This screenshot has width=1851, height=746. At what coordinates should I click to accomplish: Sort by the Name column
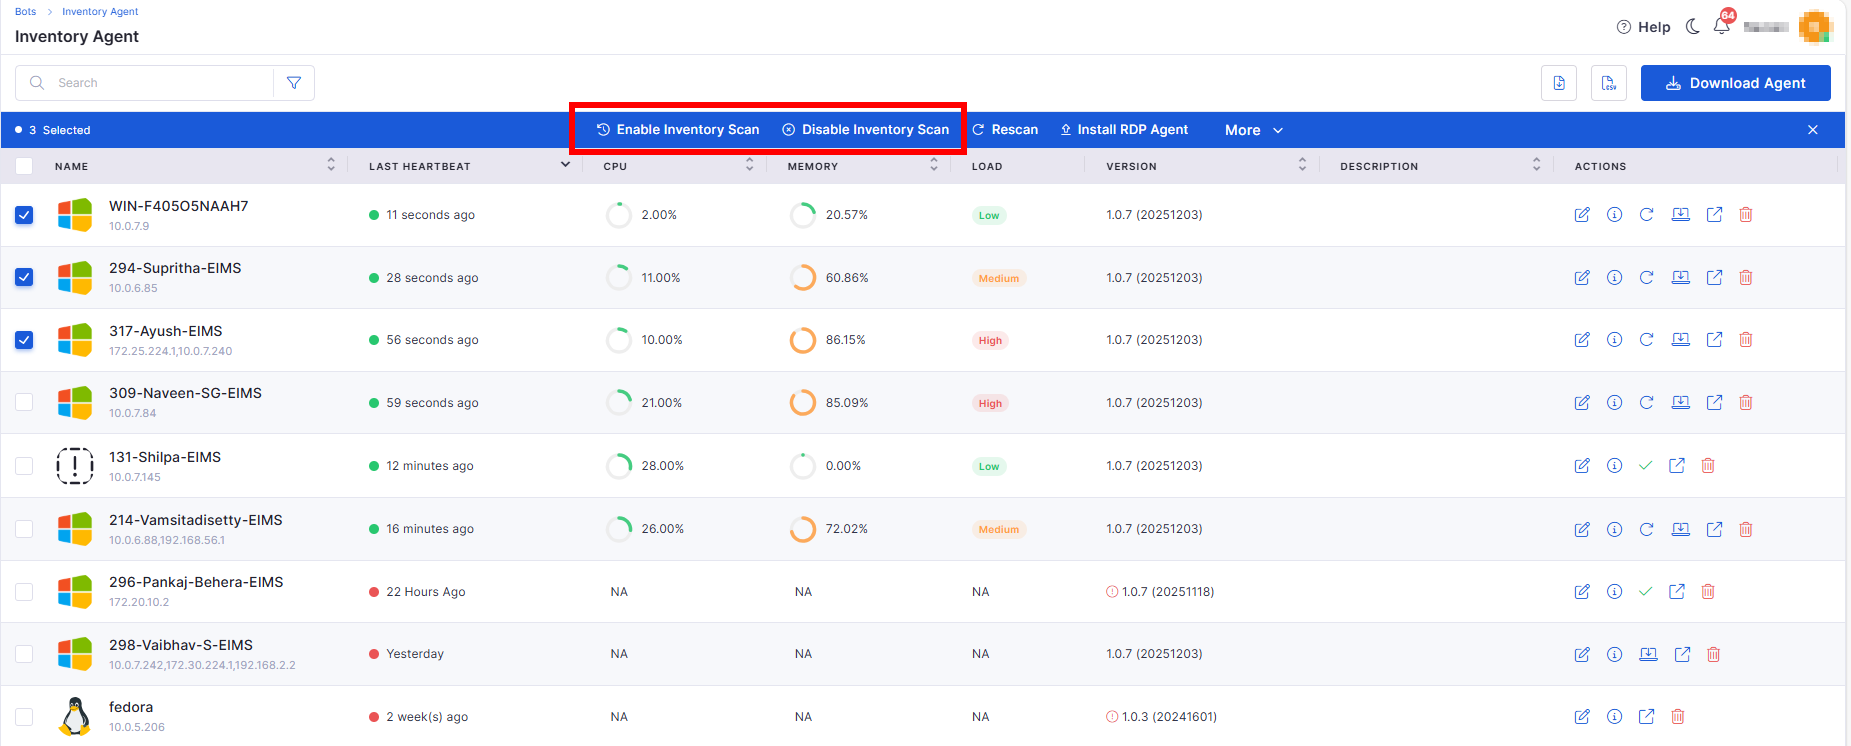point(331,165)
